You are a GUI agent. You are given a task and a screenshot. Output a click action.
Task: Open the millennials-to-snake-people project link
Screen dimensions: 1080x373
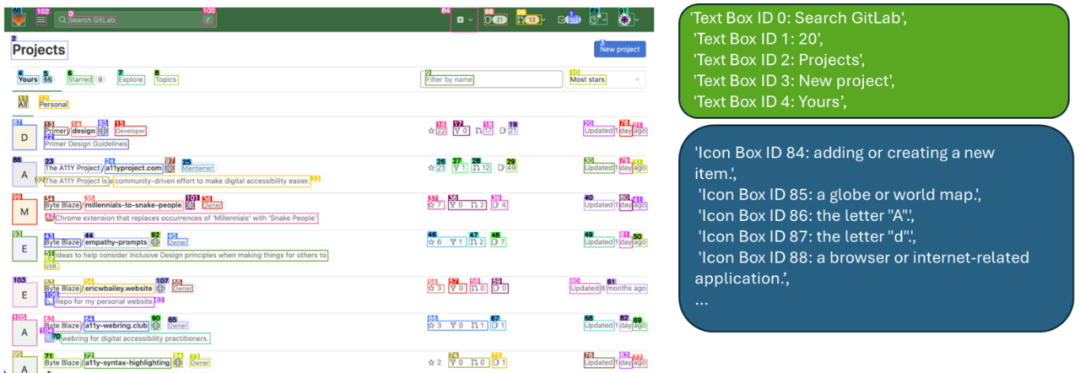(x=134, y=205)
